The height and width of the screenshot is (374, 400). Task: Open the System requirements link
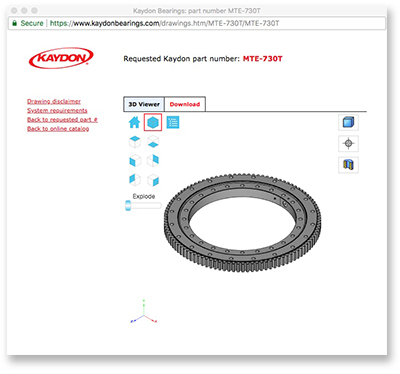click(57, 110)
